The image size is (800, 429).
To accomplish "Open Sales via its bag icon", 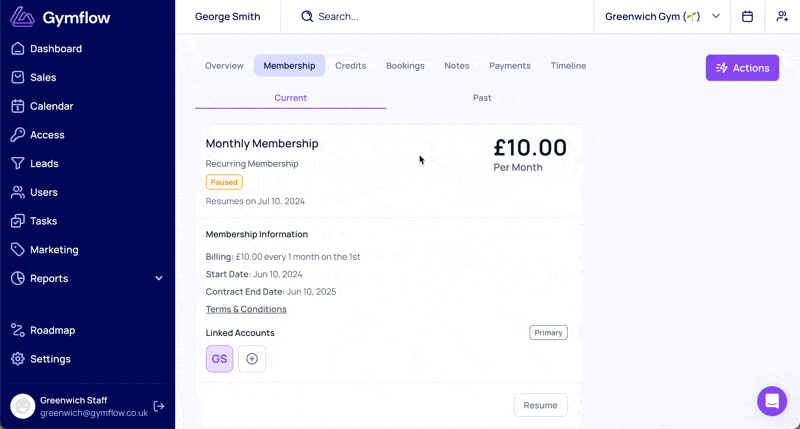I will (18, 77).
